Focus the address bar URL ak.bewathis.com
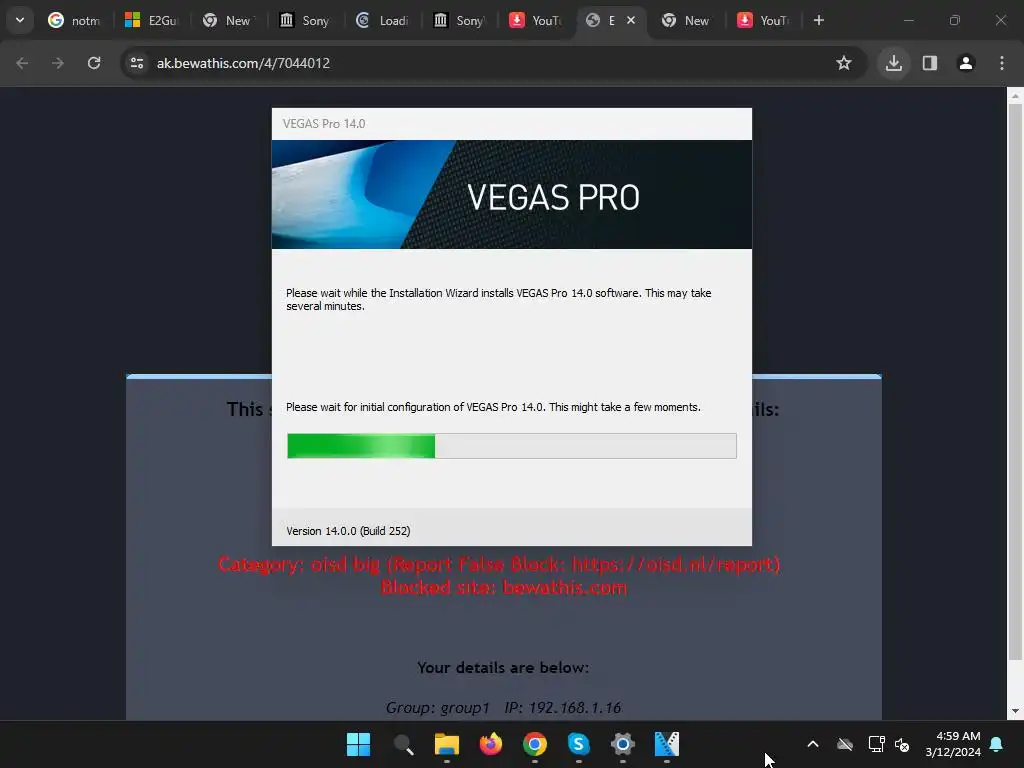The image size is (1024, 768). 243,63
